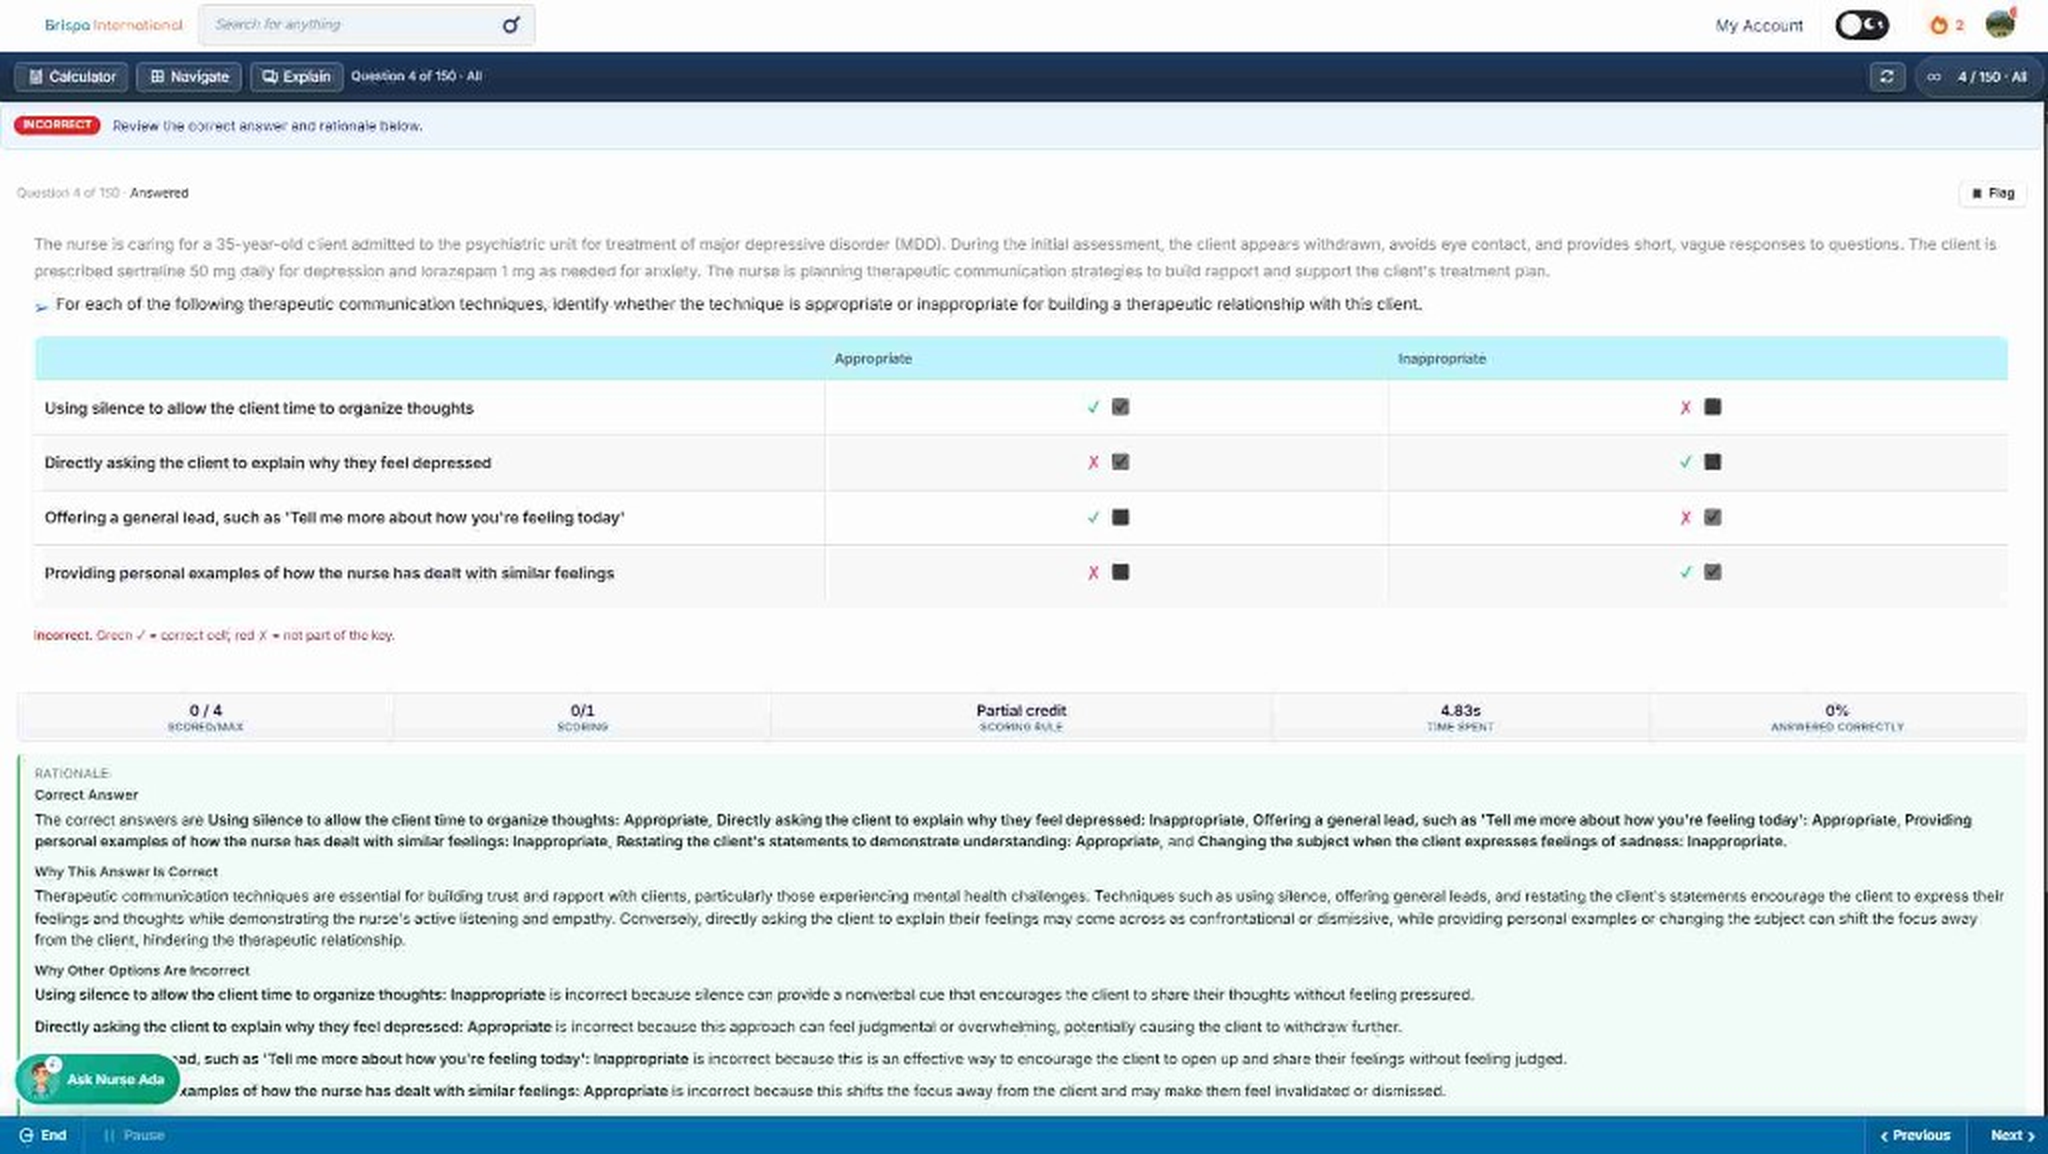This screenshot has width=2048, height=1154.
Task: Open the Navigate question panel
Action: (x=189, y=76)
